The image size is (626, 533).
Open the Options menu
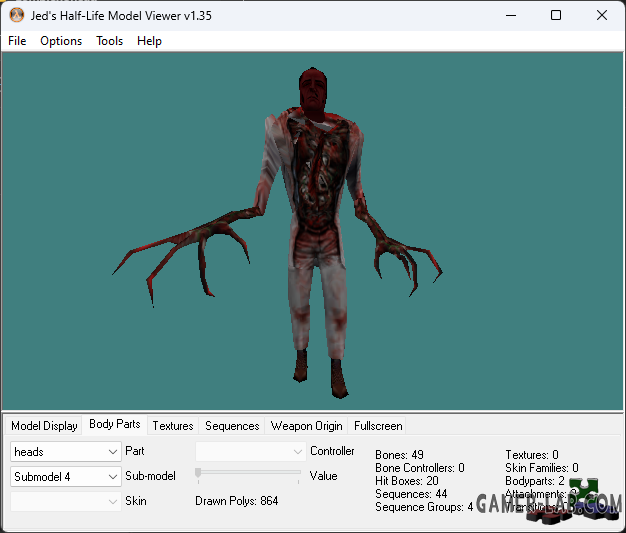(x=61, y=41)
